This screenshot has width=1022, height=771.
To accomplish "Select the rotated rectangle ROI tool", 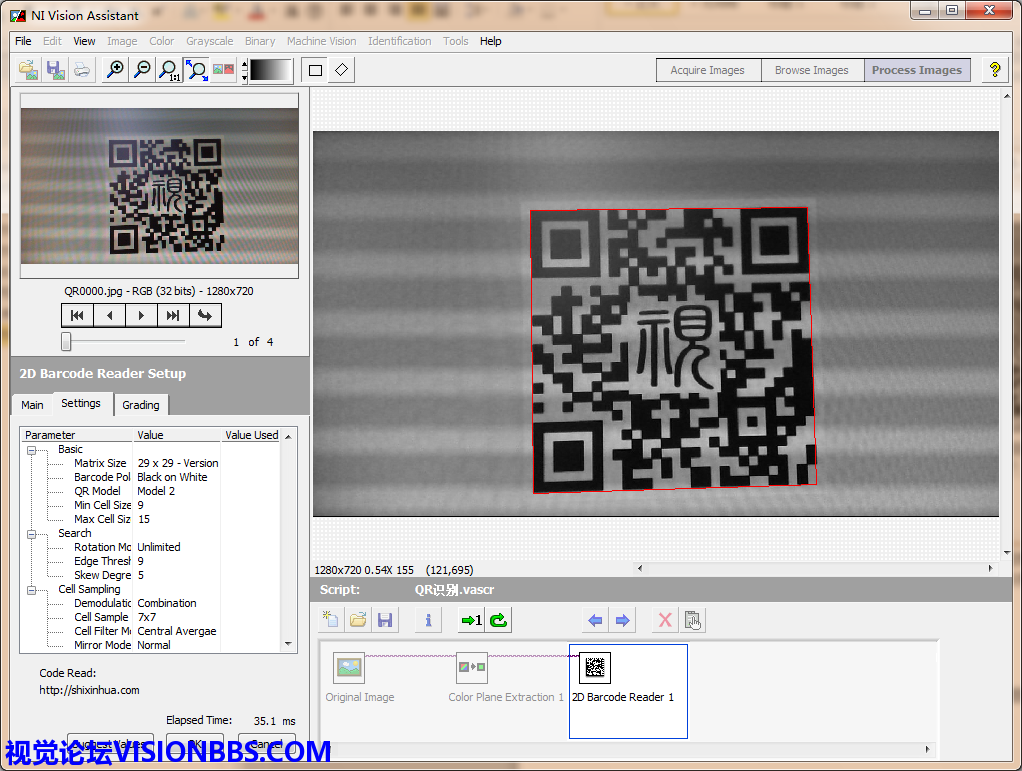I will [342, 70].
